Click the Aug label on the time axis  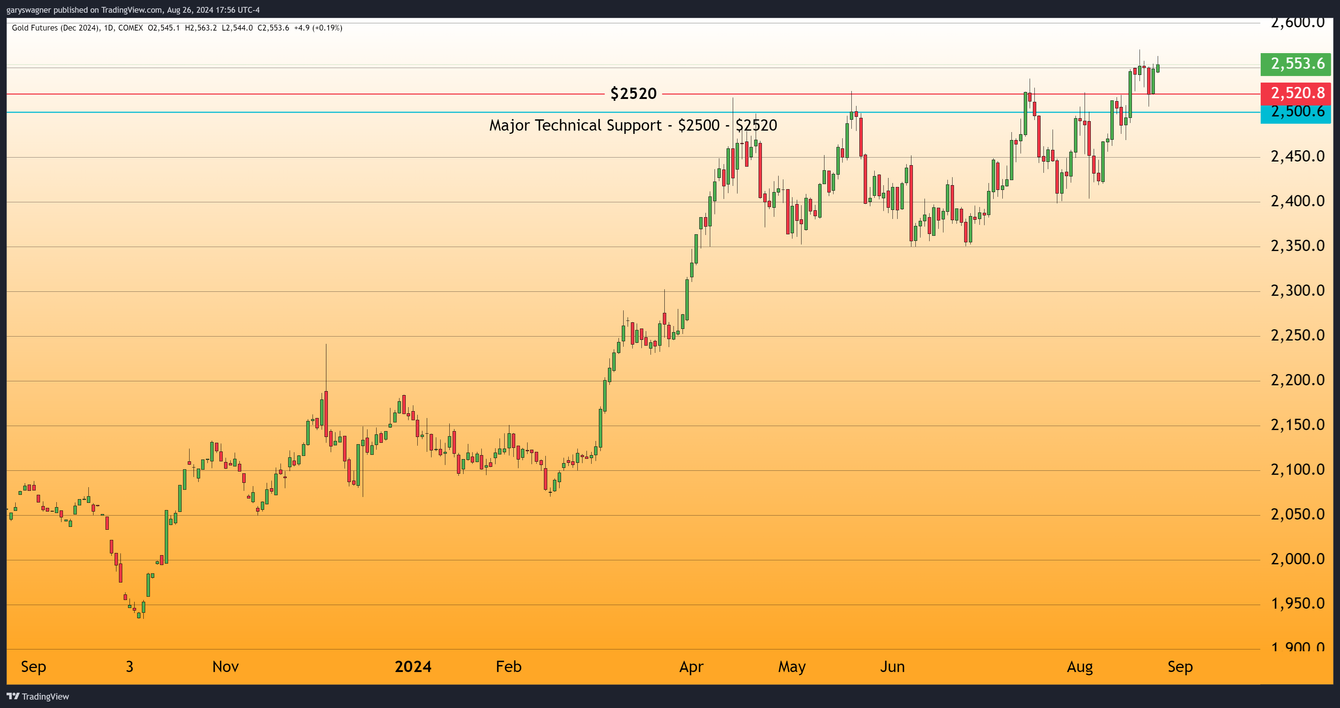[x=1080, y=666]
